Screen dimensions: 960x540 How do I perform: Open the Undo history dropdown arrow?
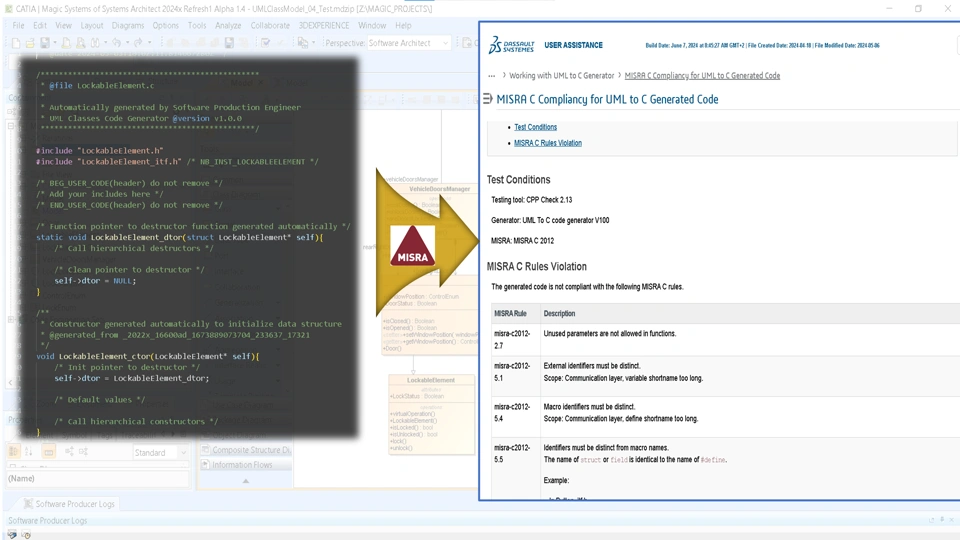tap(127, 43)
